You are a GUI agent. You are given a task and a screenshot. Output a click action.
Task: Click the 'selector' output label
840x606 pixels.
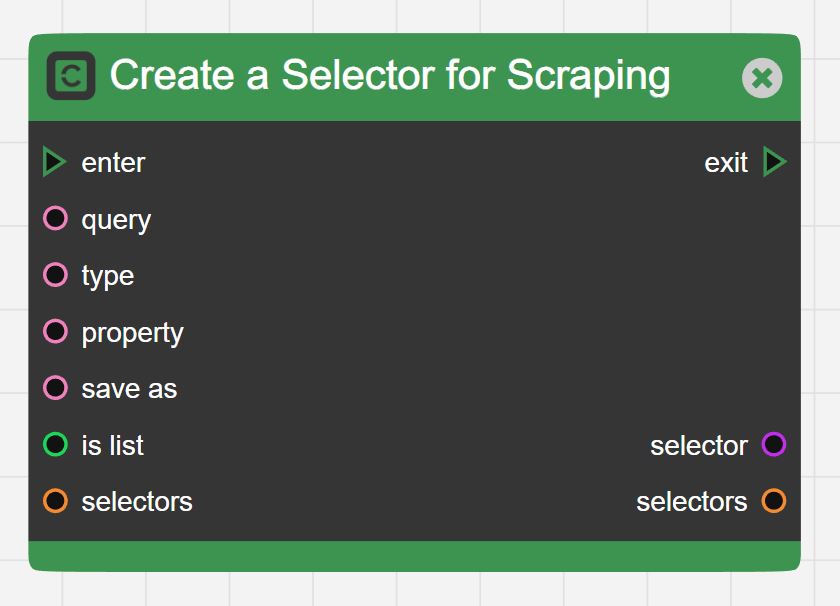699,444
